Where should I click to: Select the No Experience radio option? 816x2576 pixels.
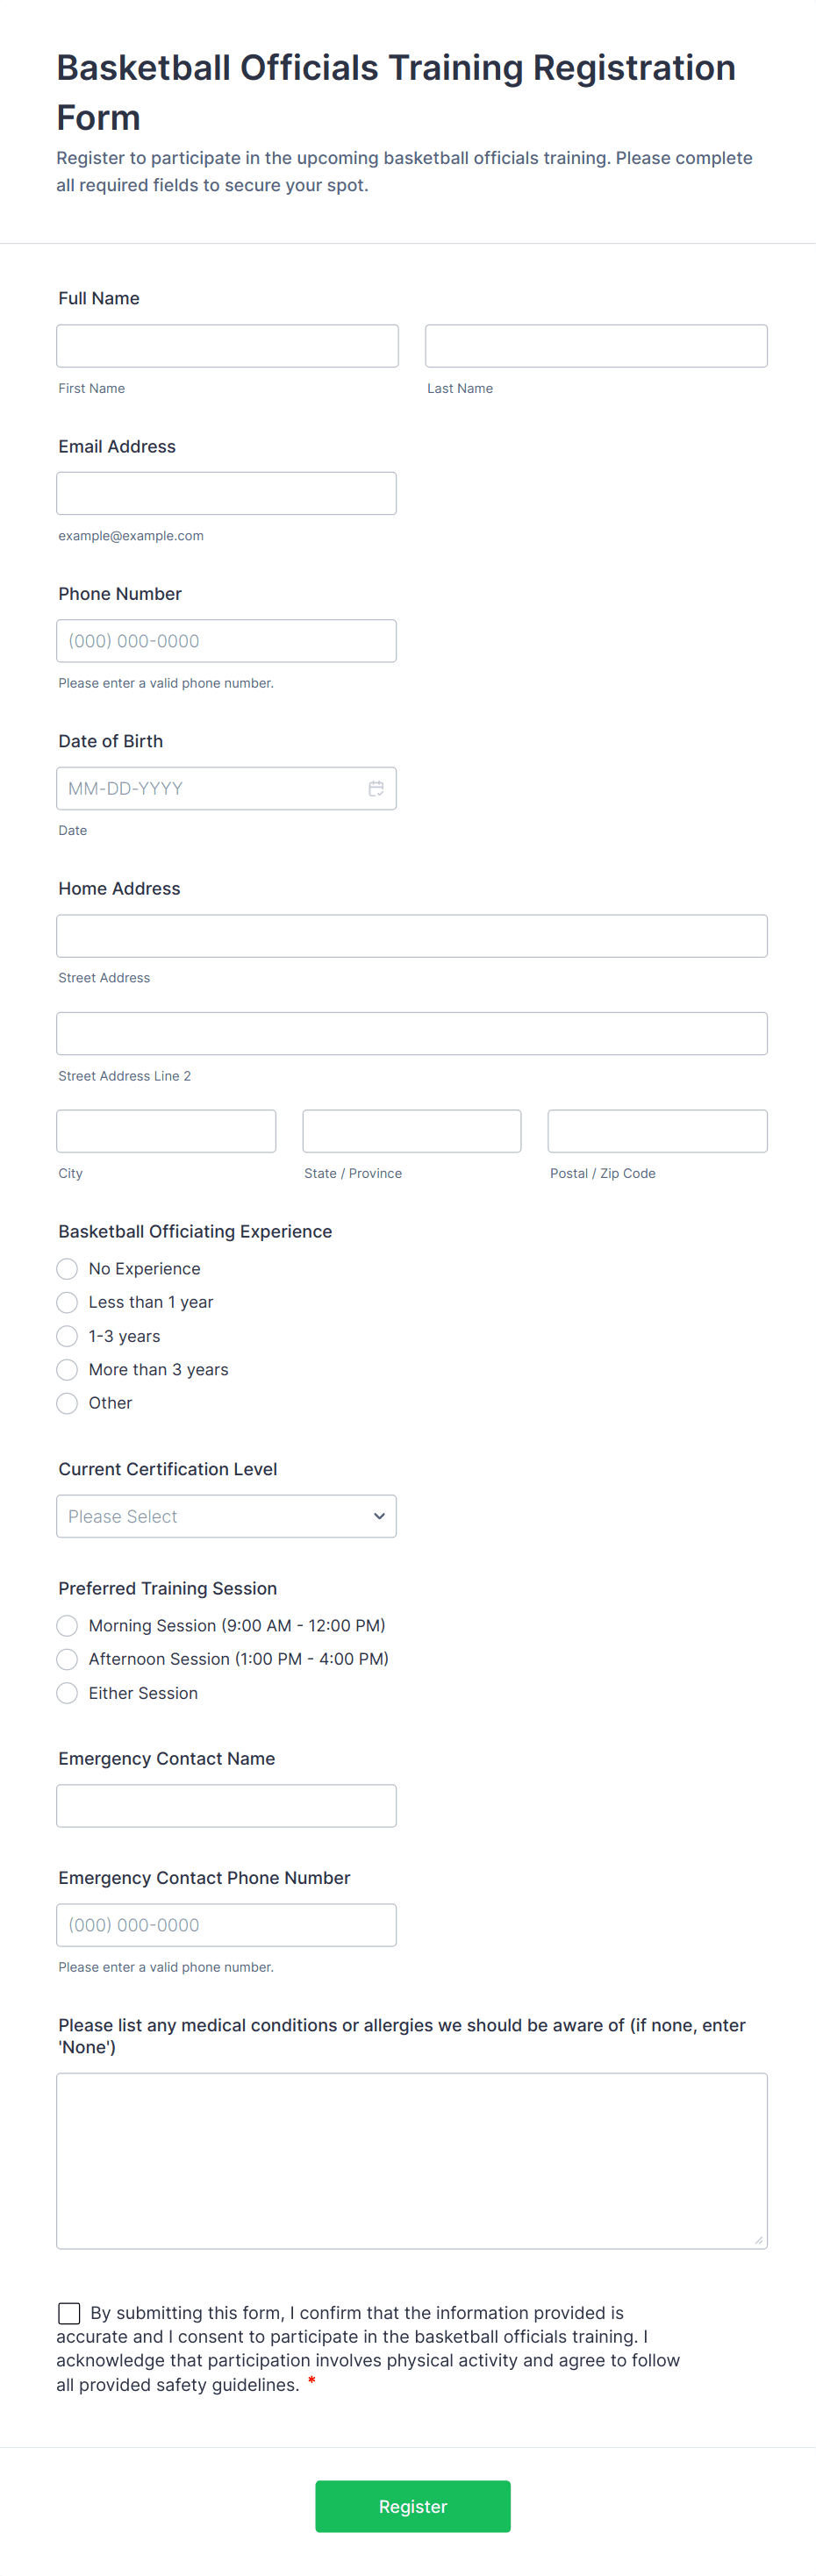coord(67,1269)
